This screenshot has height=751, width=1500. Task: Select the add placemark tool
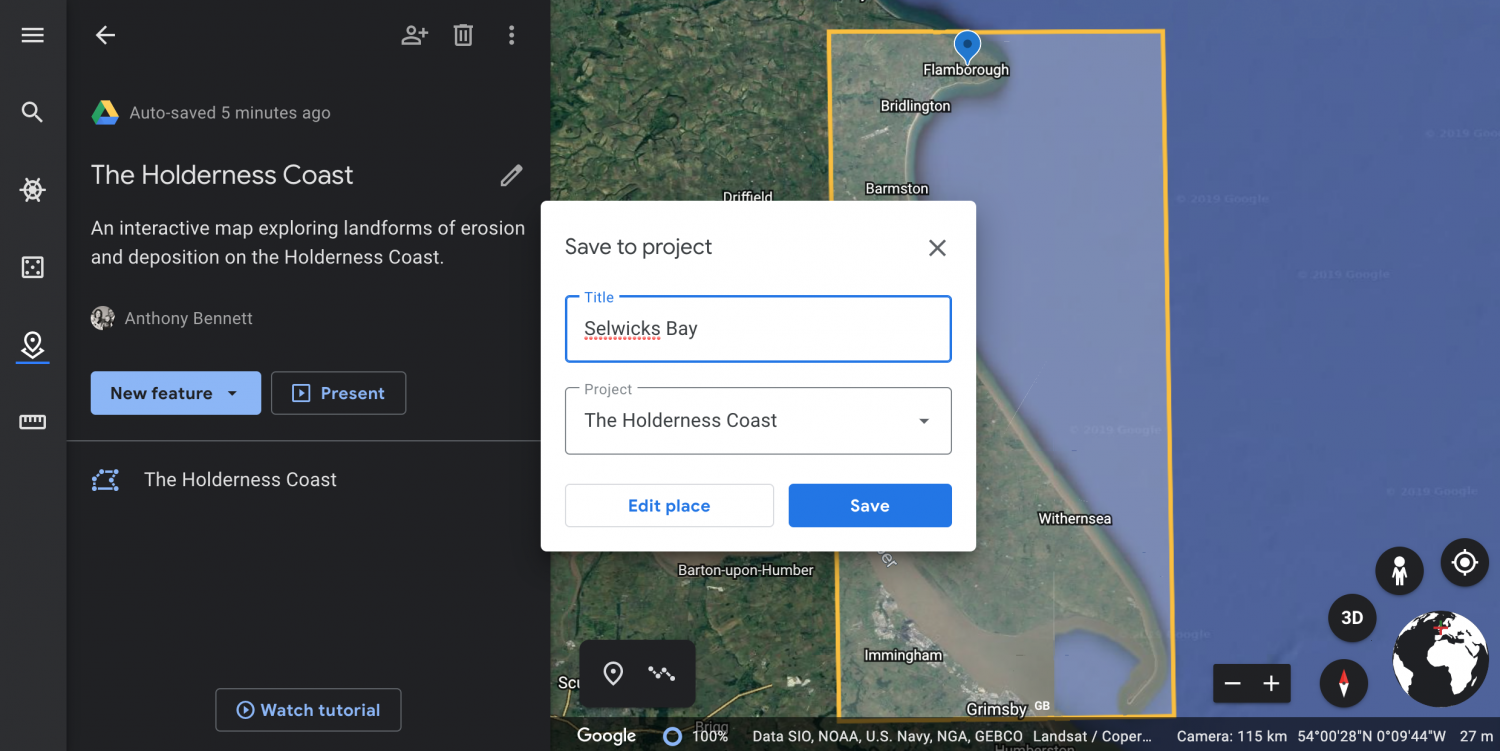click(613, 673)
